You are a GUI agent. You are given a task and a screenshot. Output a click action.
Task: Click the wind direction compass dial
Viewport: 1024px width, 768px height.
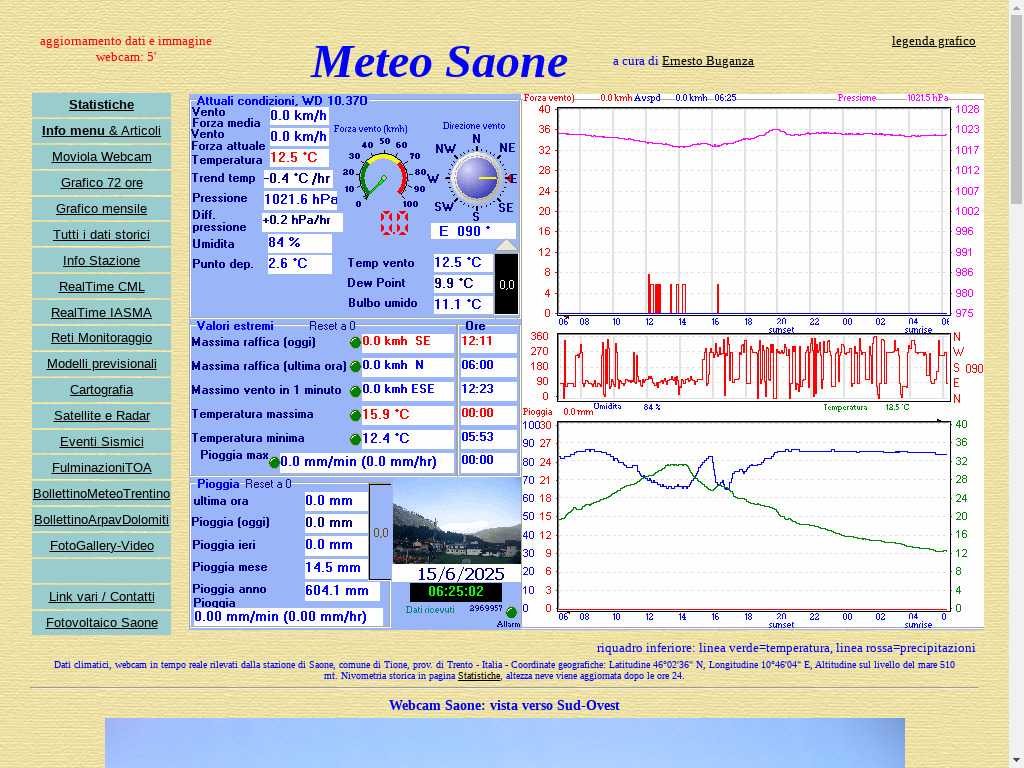(476, 177)
